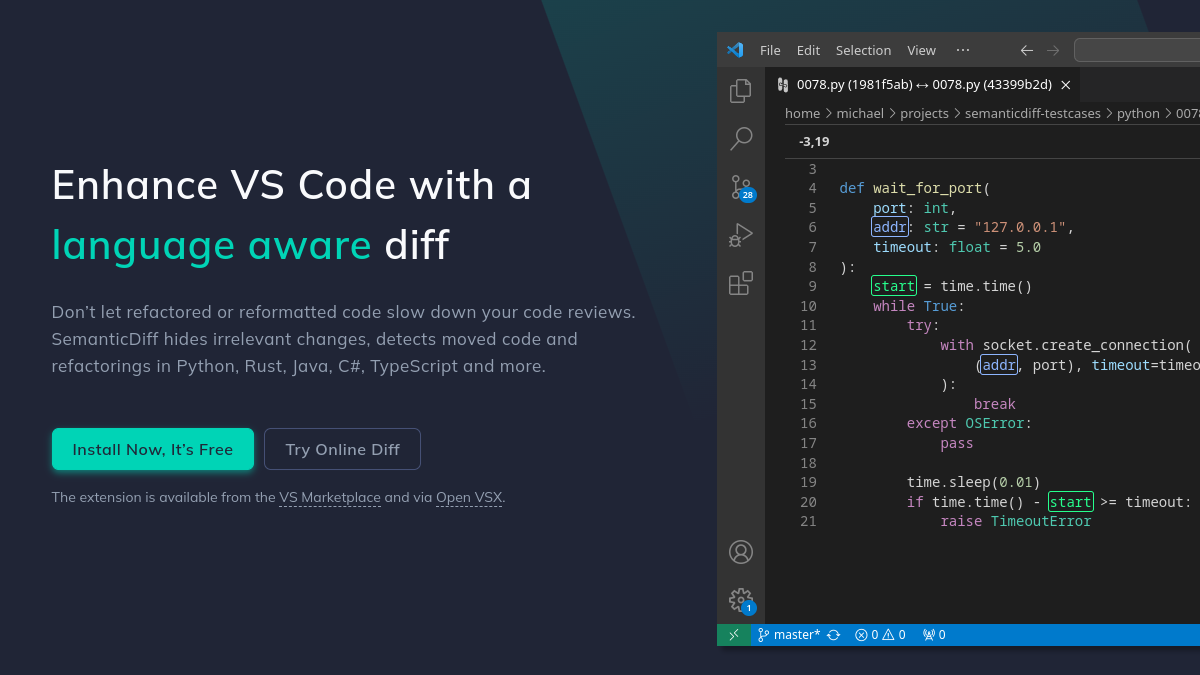Viewport: 1200px width, 675px height.
Task: Open the VS Marketplace link
Action: tap(330, 497)
